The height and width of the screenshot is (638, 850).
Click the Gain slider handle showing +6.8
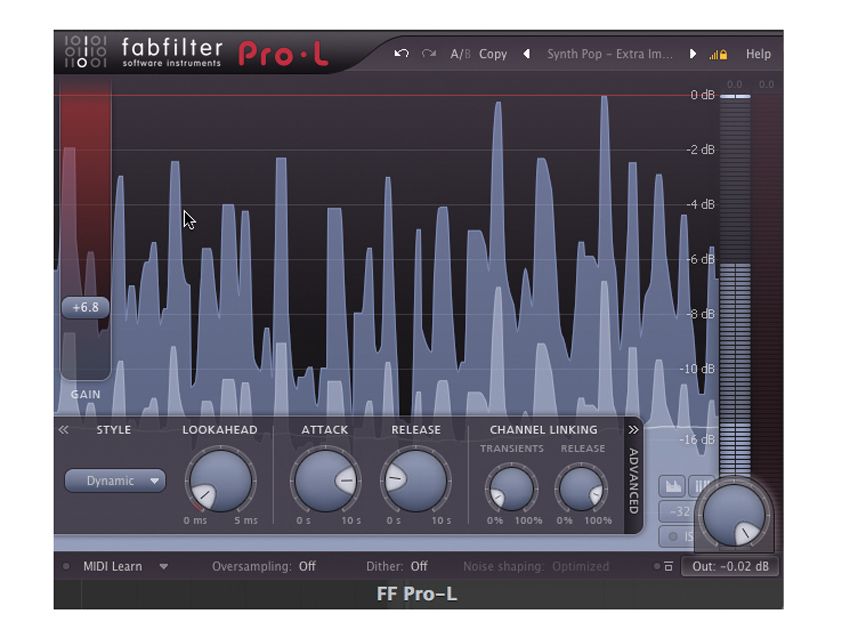coord(86,307)
